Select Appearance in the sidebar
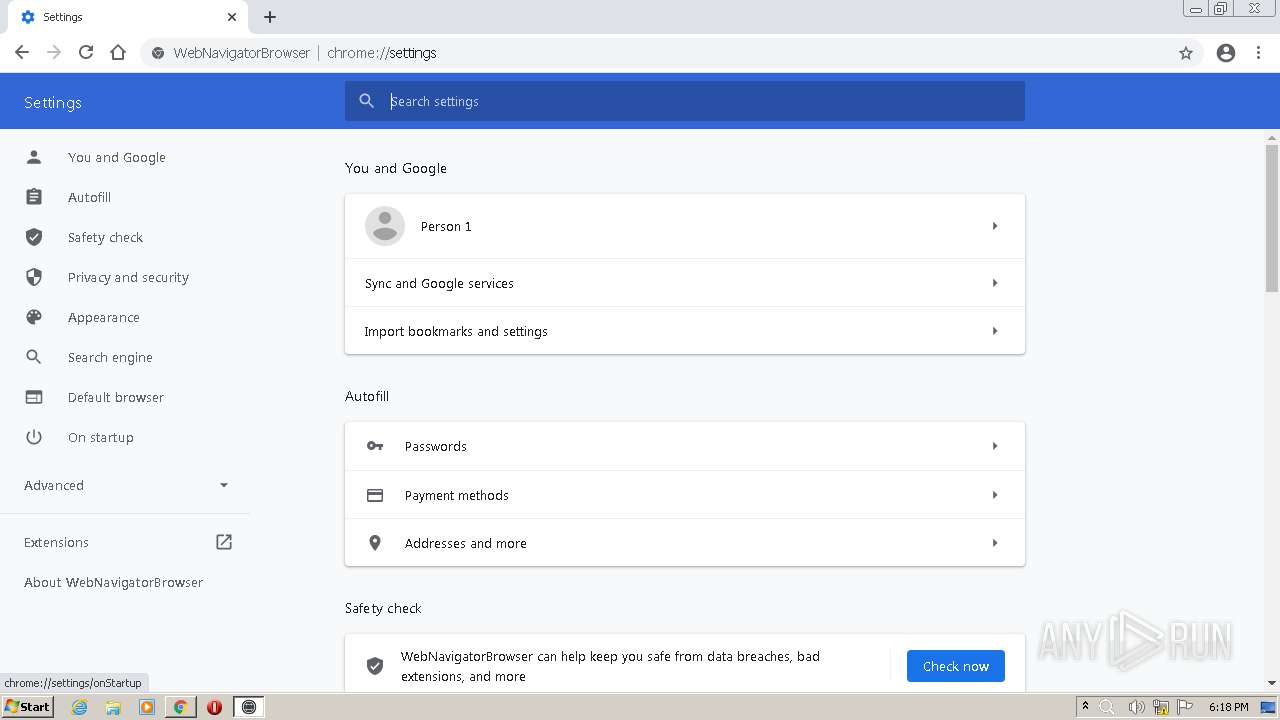Screen dimensions: 1280x720 click(104, 317)
